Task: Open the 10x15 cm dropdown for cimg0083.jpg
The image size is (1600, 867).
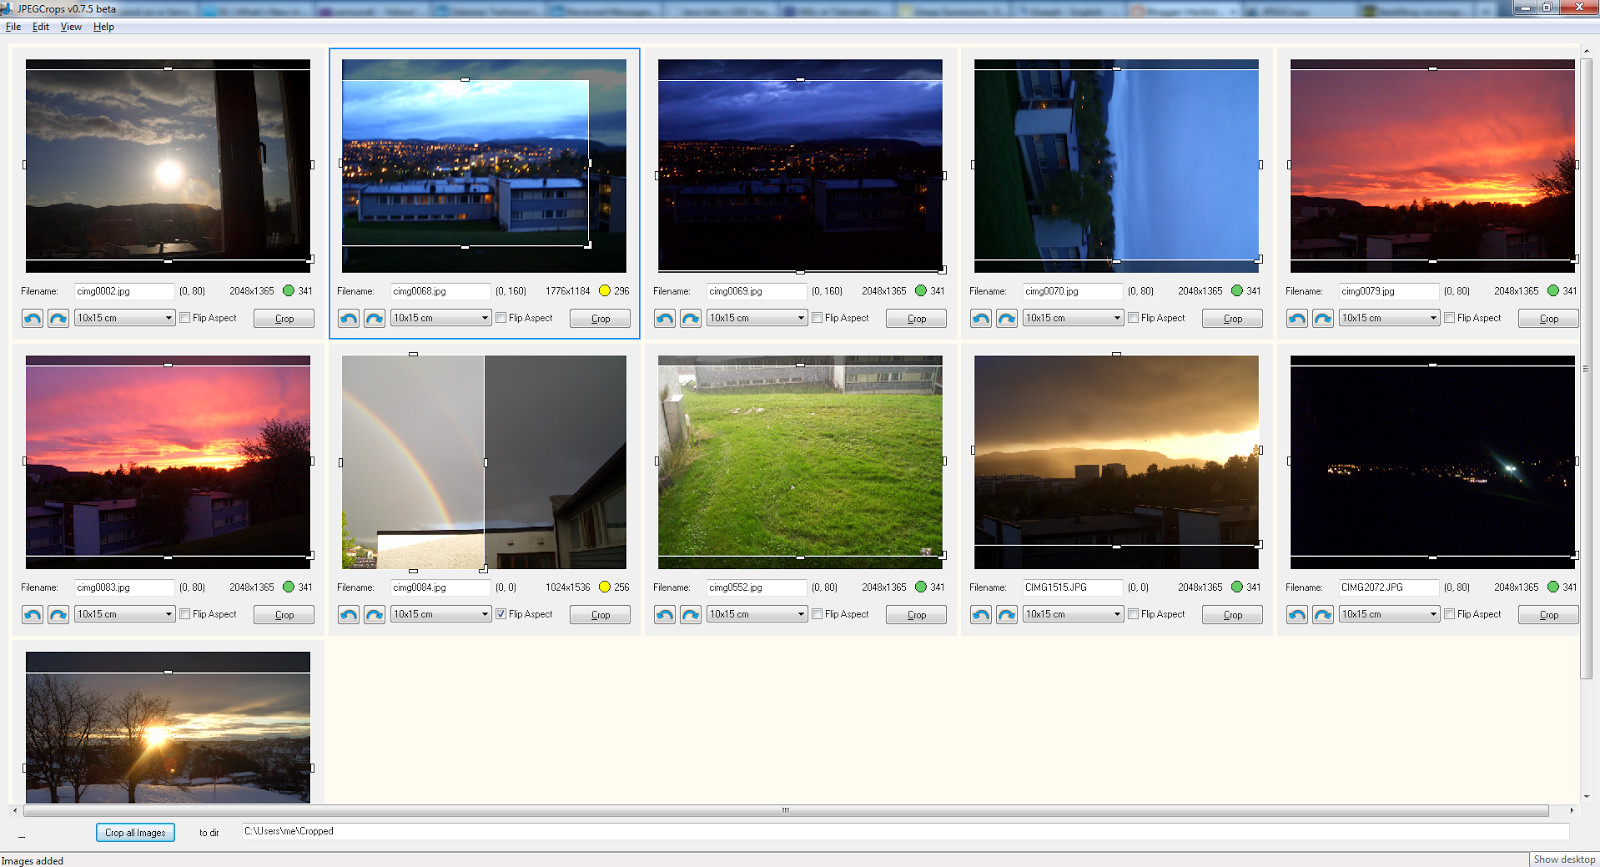Action: [125, 614]
